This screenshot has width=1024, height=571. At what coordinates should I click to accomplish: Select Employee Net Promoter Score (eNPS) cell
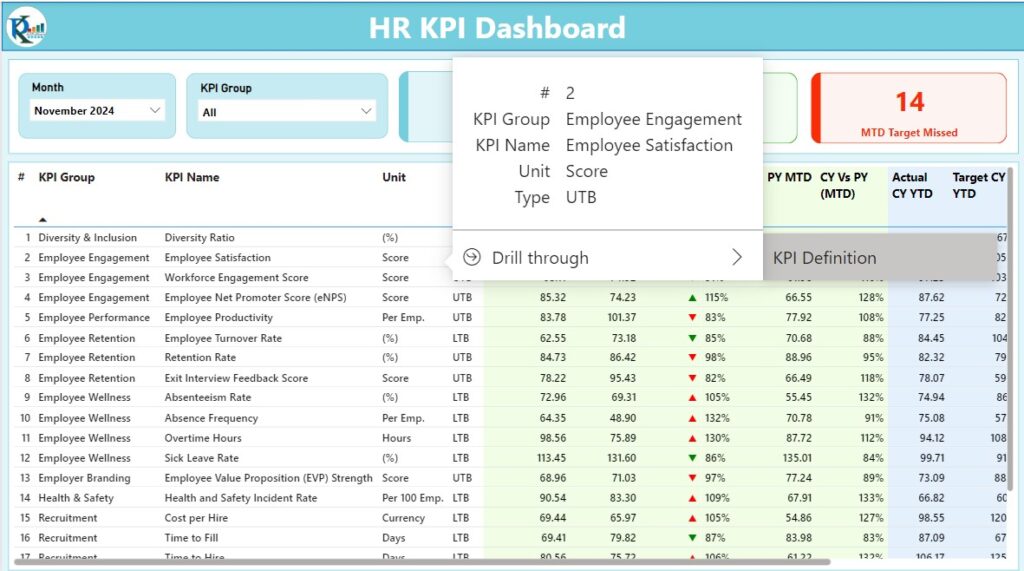point(255,297)
